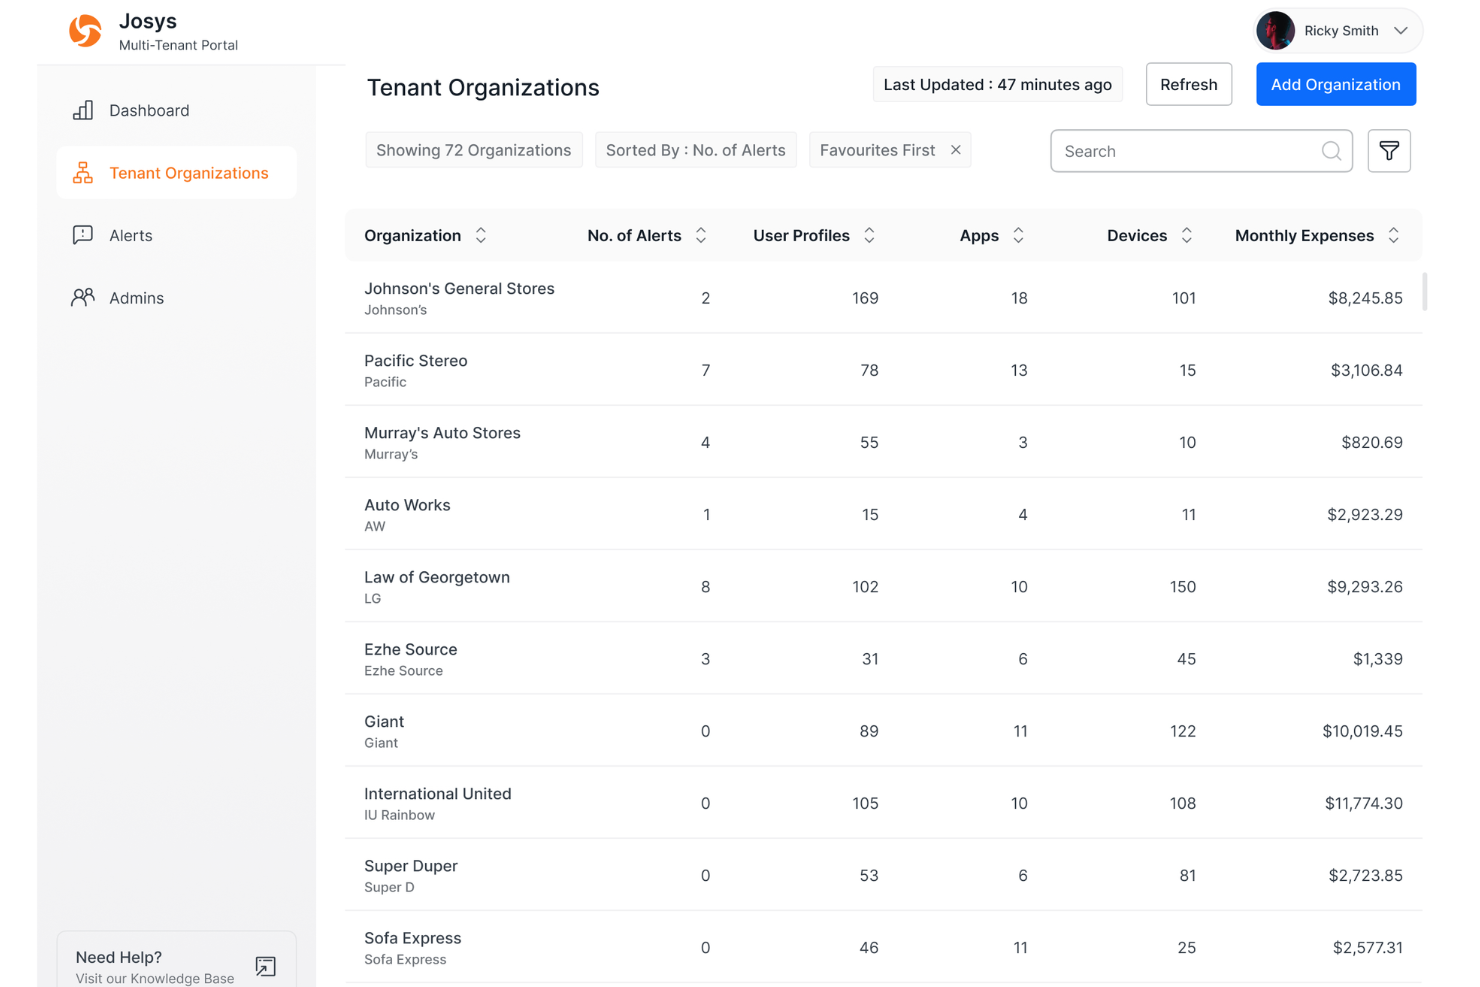The height and width of the screenshot is (987, 1480).
Task: Click the Dashboard bar chart icon
Action: [83, 111]
